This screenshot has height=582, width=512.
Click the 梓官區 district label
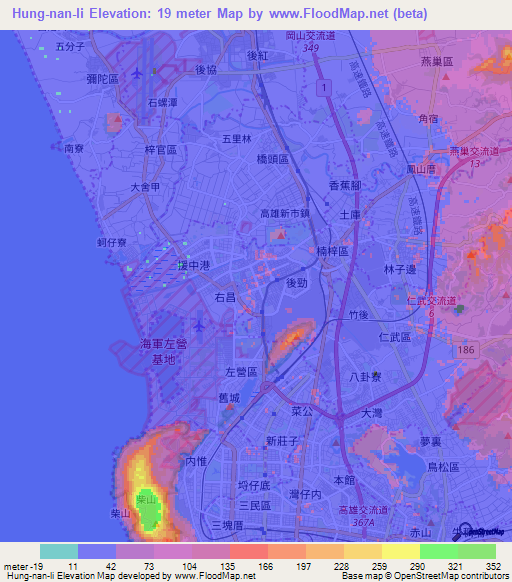161,150
